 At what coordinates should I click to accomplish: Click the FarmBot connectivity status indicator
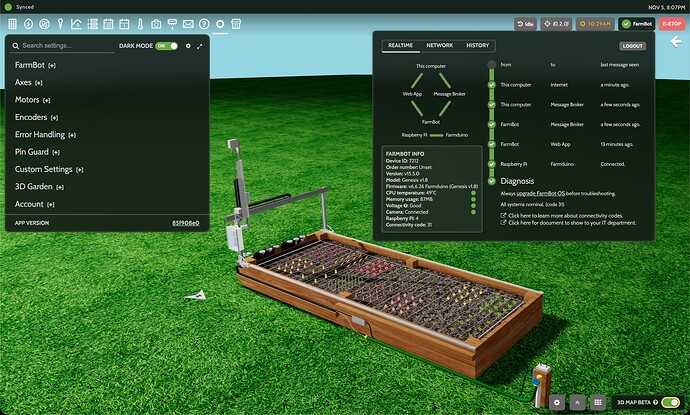coord(636,23)
